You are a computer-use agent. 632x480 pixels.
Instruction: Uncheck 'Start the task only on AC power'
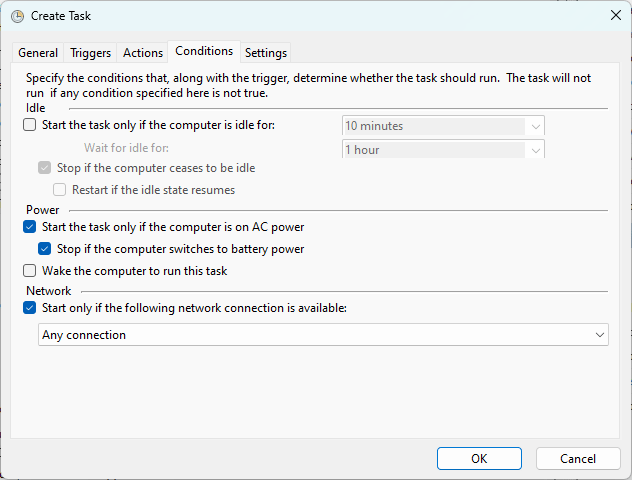click(29, 227)
